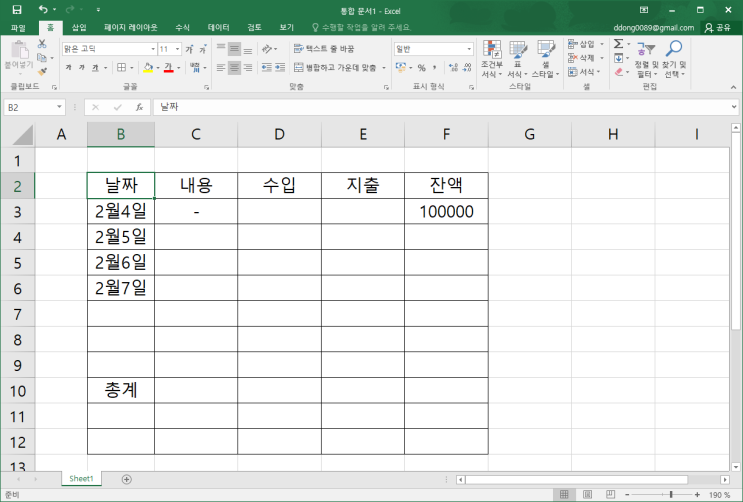Open Conditional Formatting (조건부 서식)

pyautogui.click(x=492, y=59)
